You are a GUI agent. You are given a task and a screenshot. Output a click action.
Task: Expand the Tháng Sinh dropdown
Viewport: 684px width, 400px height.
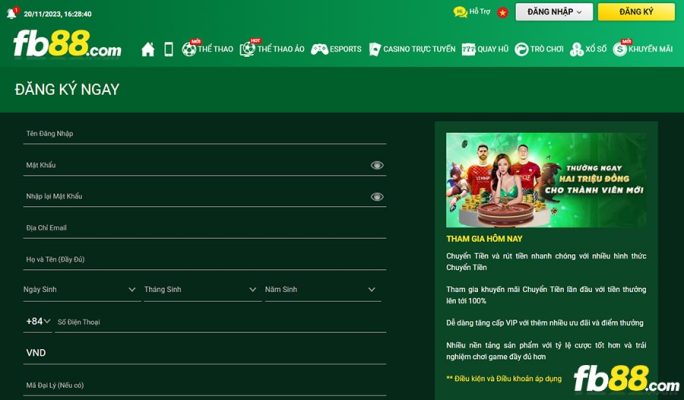click(202, 290)
